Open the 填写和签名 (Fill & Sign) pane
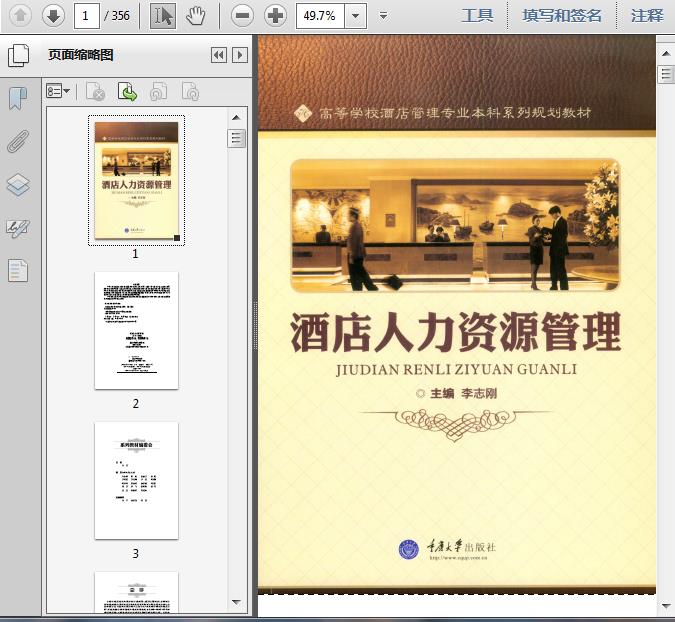This screenshot has height=622, width=675. 562,15
